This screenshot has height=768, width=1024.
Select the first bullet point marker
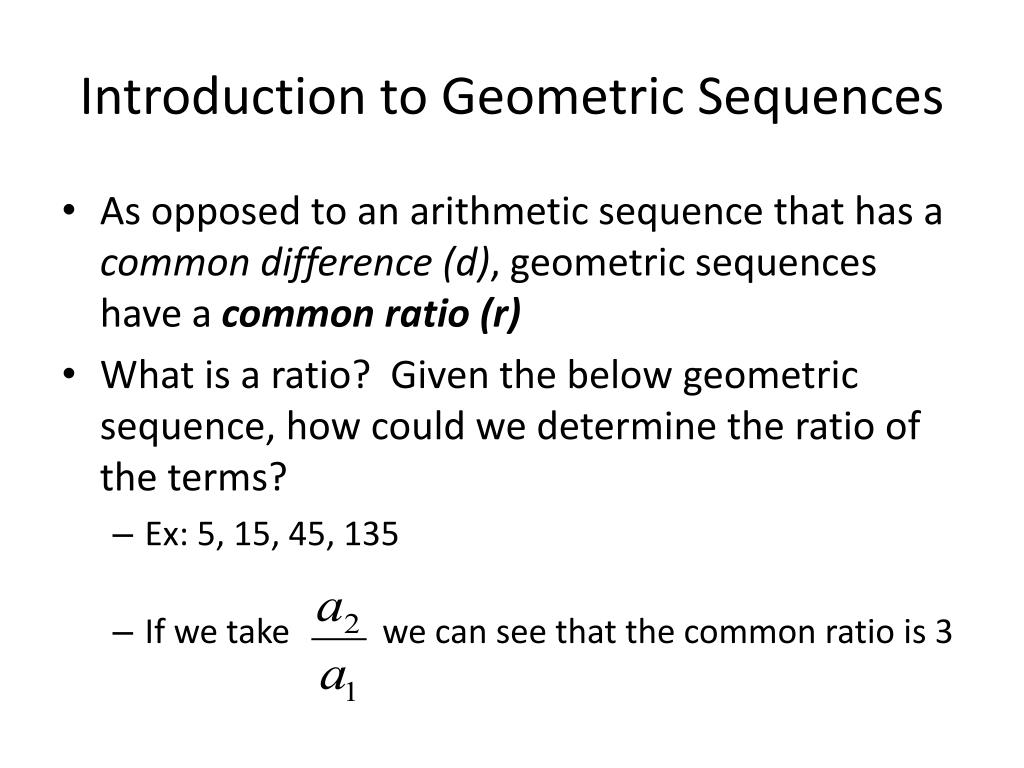click(69, 211)
